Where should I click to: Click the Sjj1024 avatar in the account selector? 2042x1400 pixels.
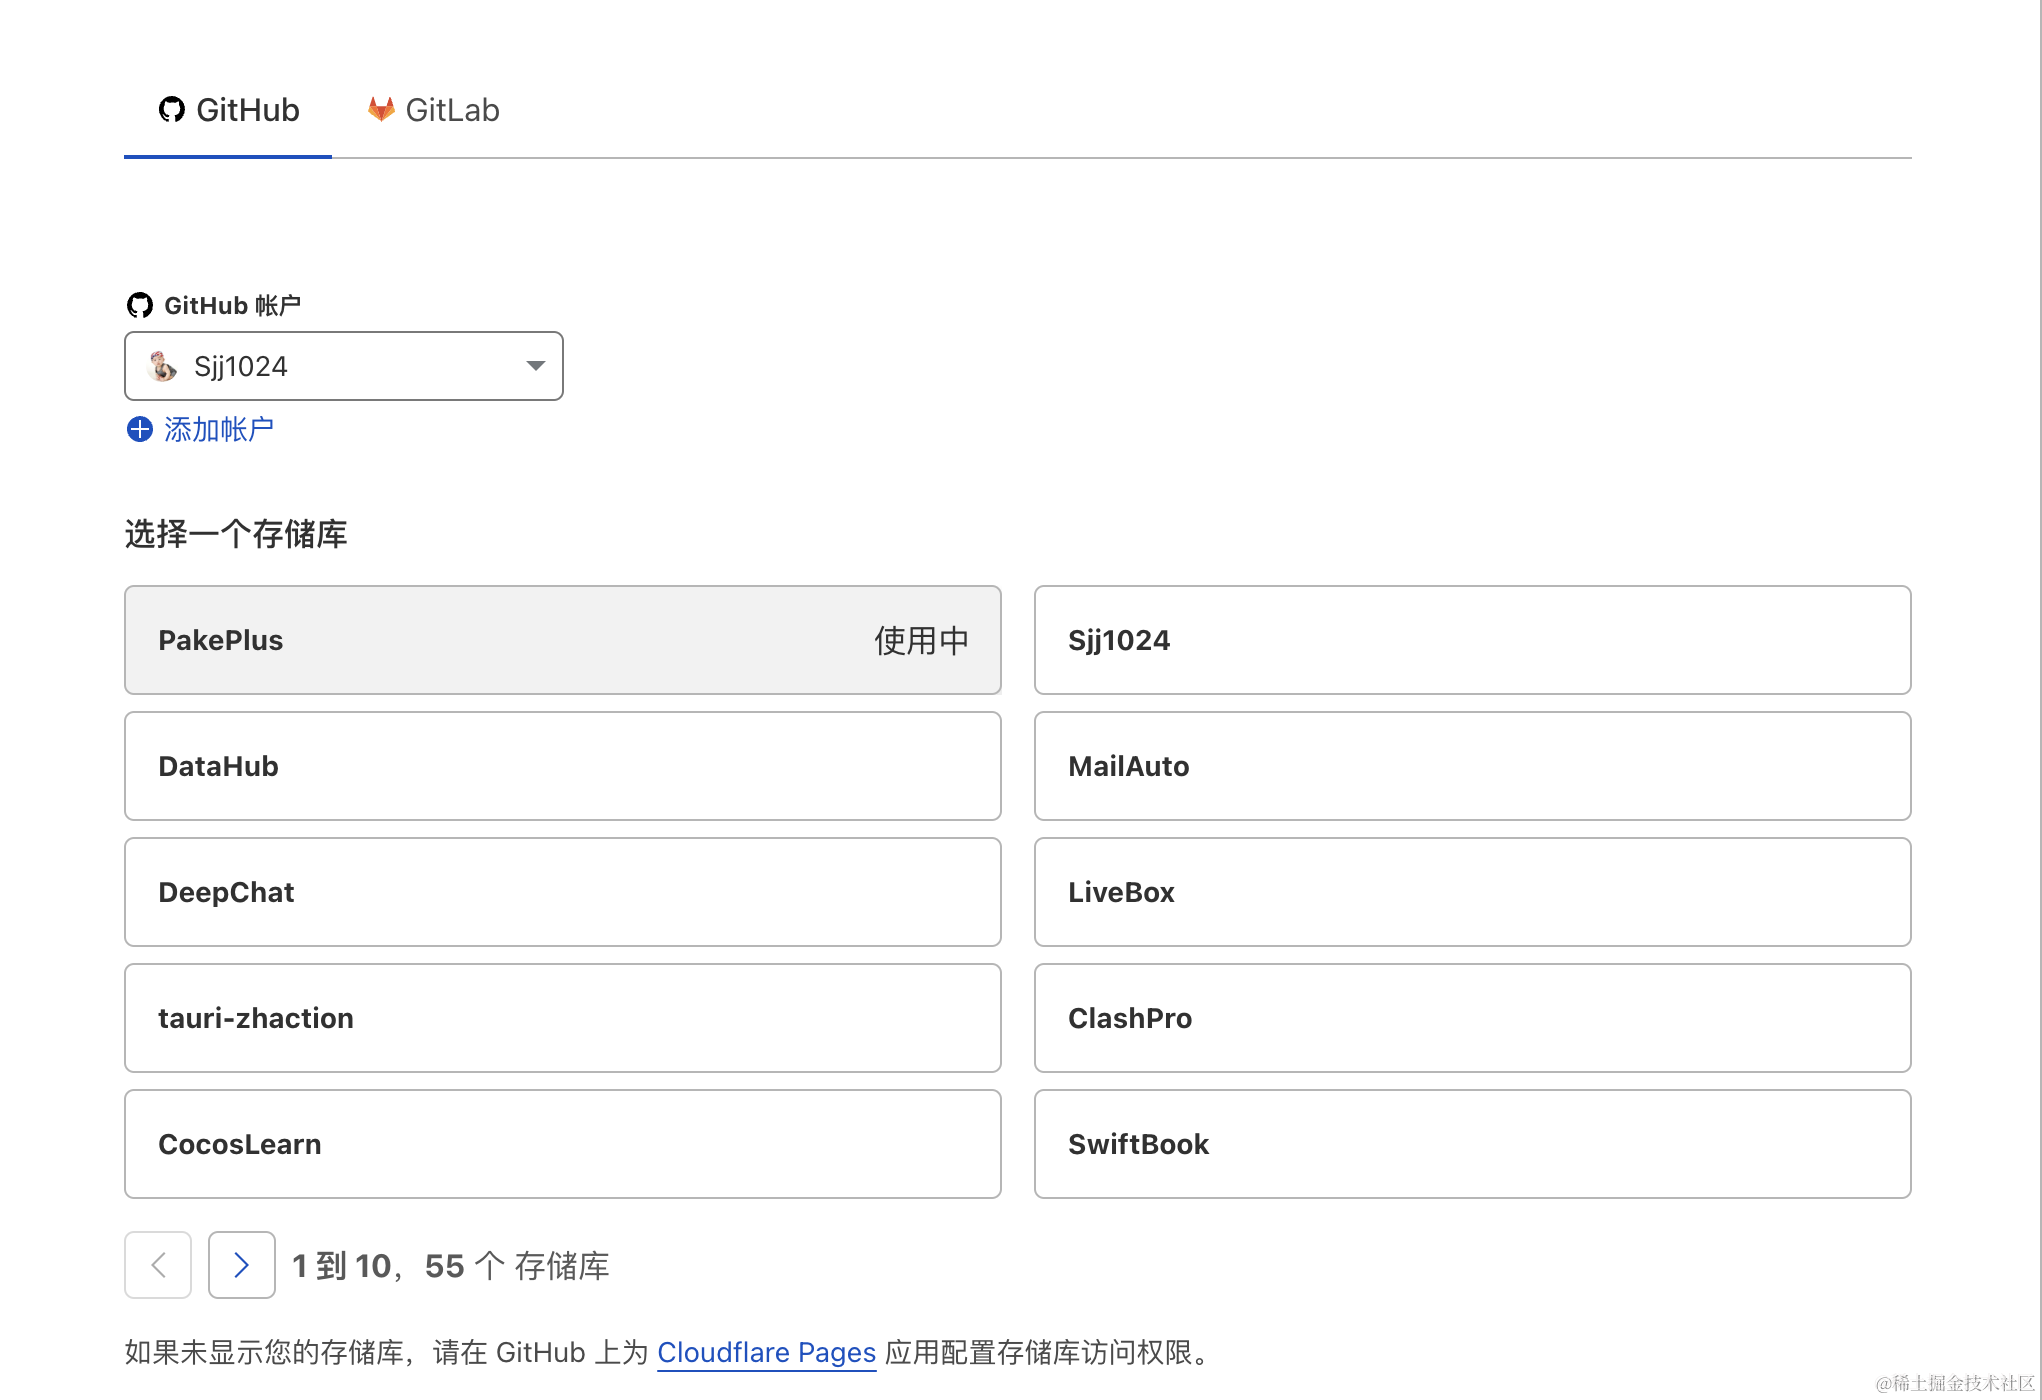click(162, 366)
